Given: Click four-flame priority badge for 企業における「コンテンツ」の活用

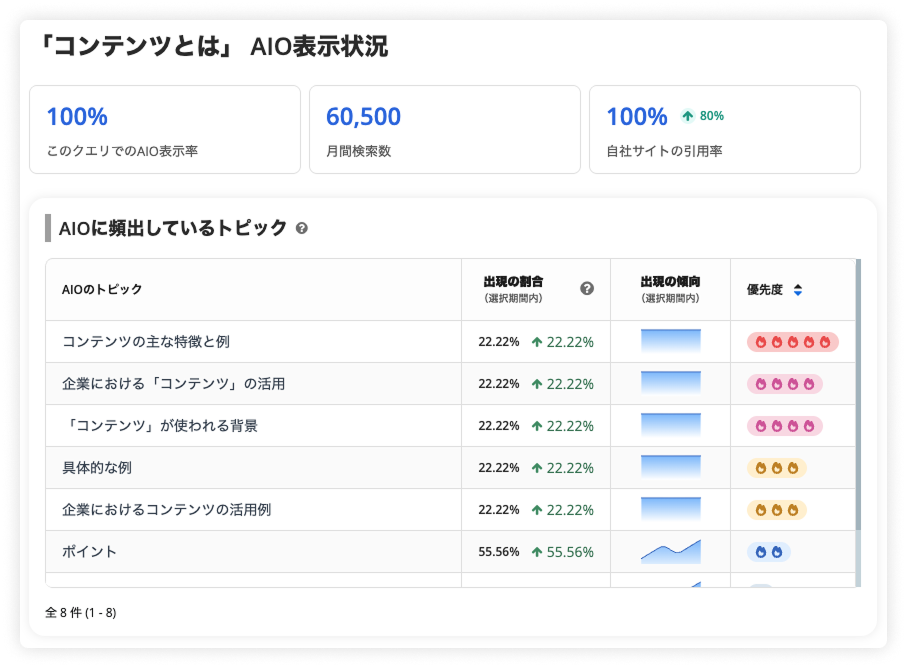Looking at the screenshot, I should pos(784,384).
